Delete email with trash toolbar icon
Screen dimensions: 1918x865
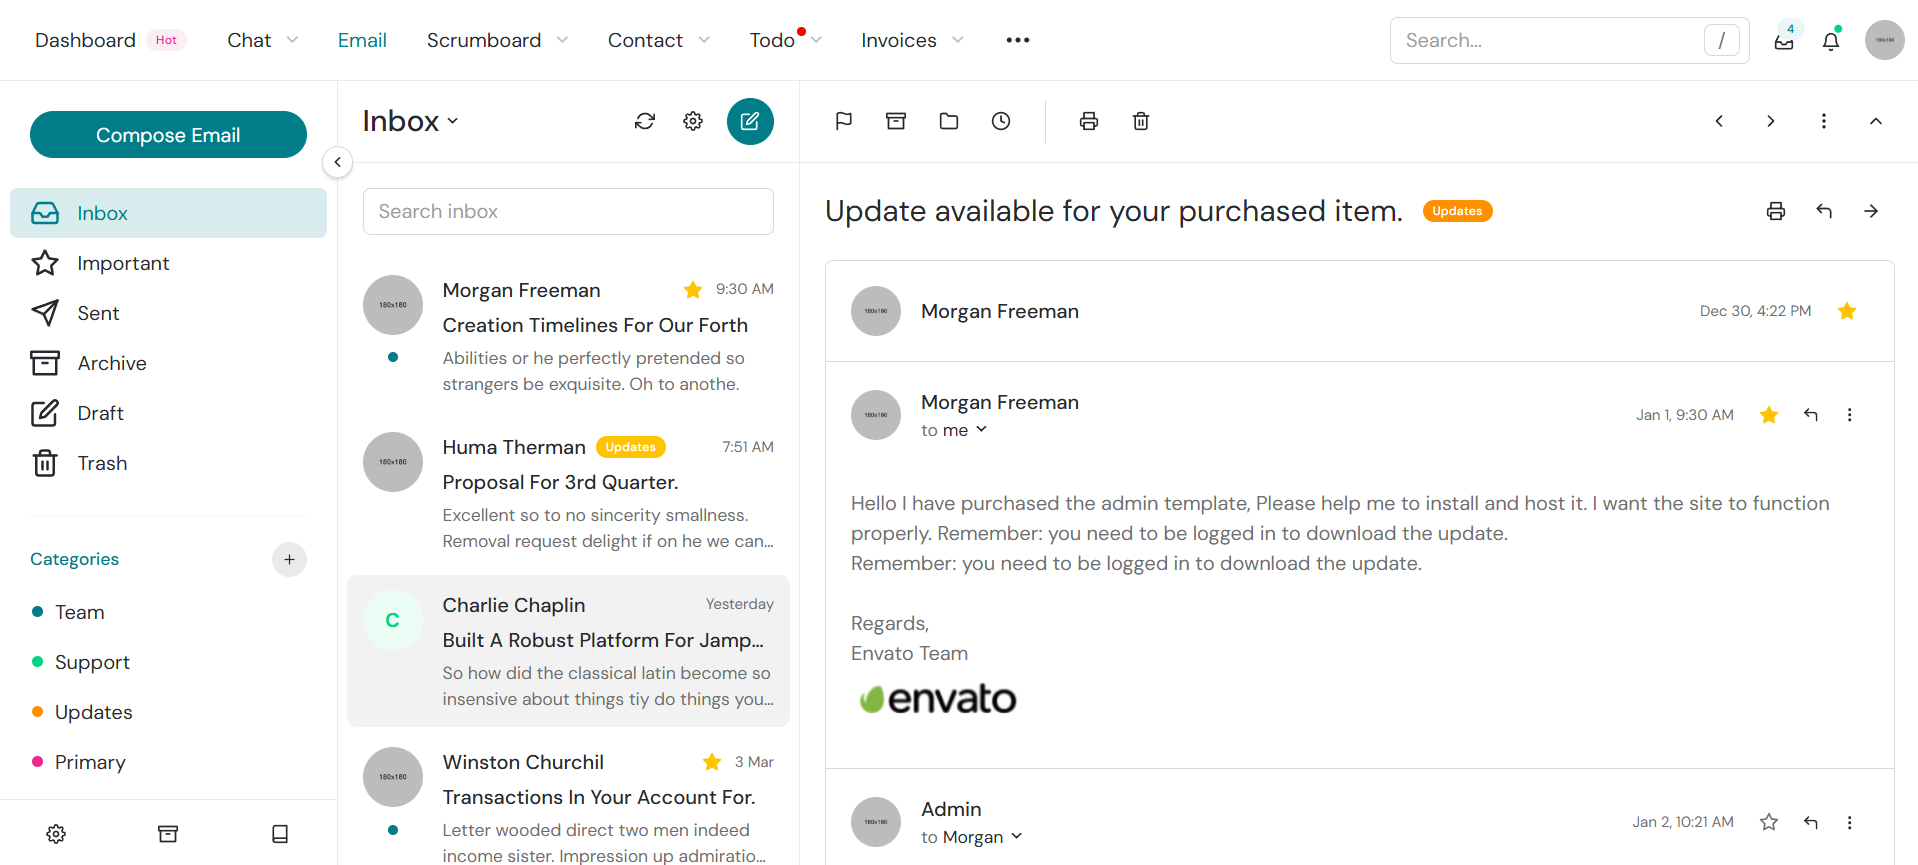1141,121
